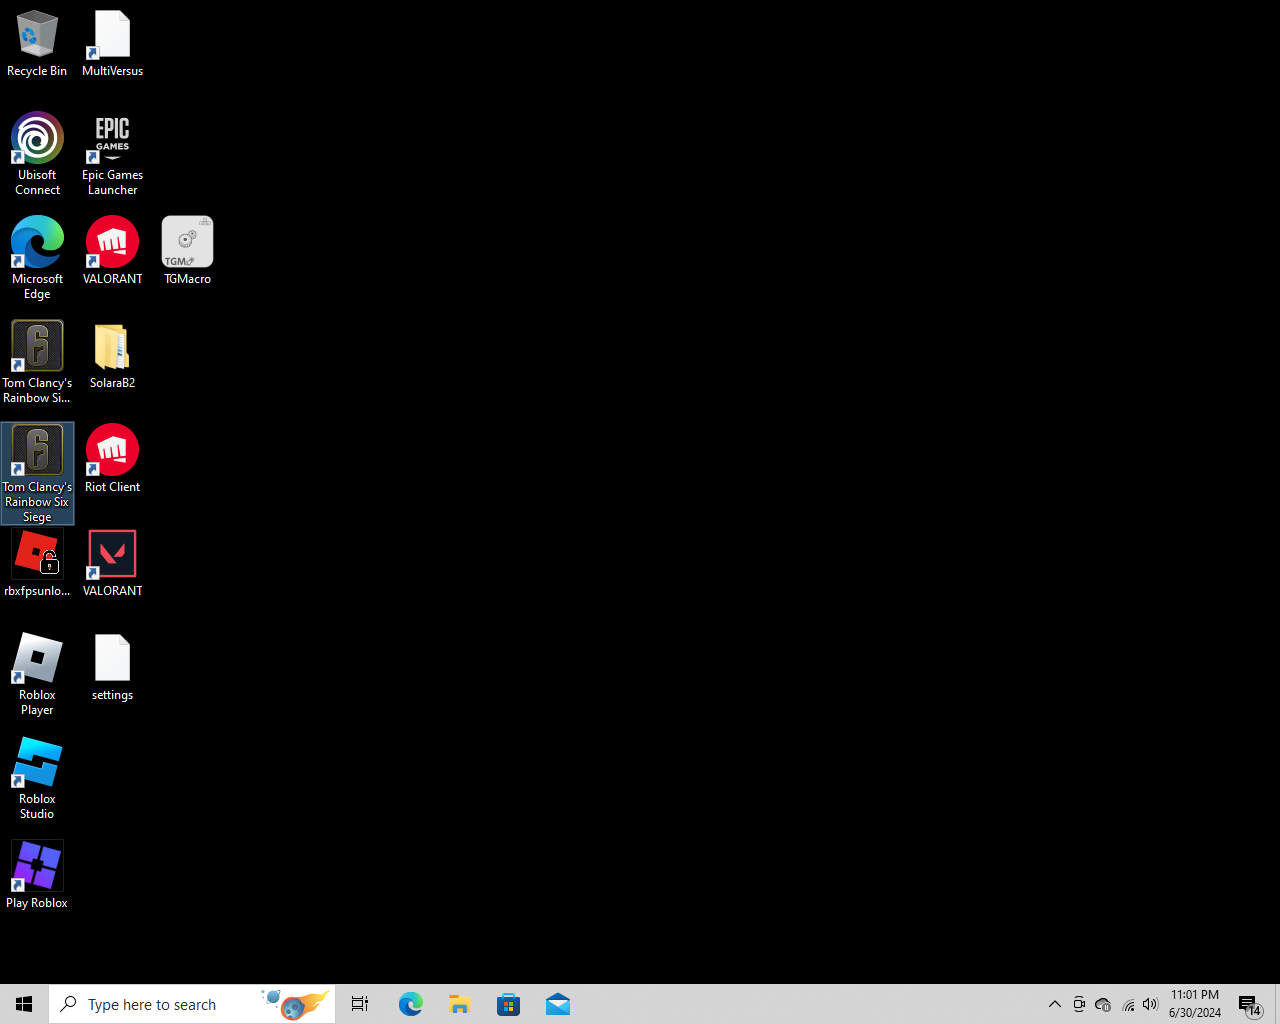The height and width of the screenshot is (1024, 1280).
Task: Select the VALORANT shortcut with dark V logo
Action: (x=112, y=563)
